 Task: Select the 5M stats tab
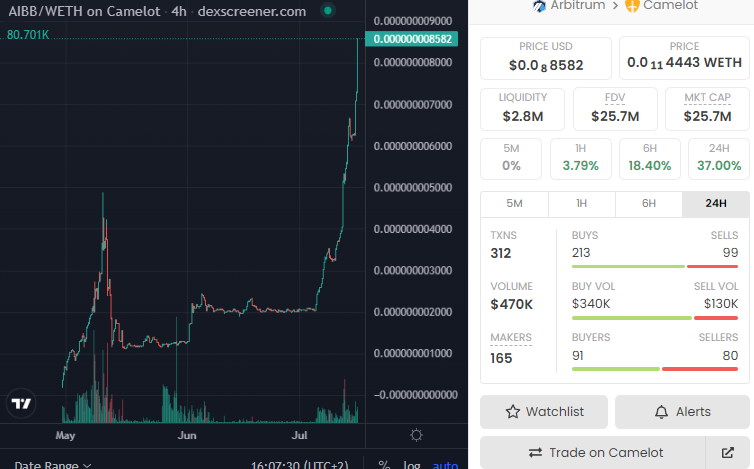(514, 203)
